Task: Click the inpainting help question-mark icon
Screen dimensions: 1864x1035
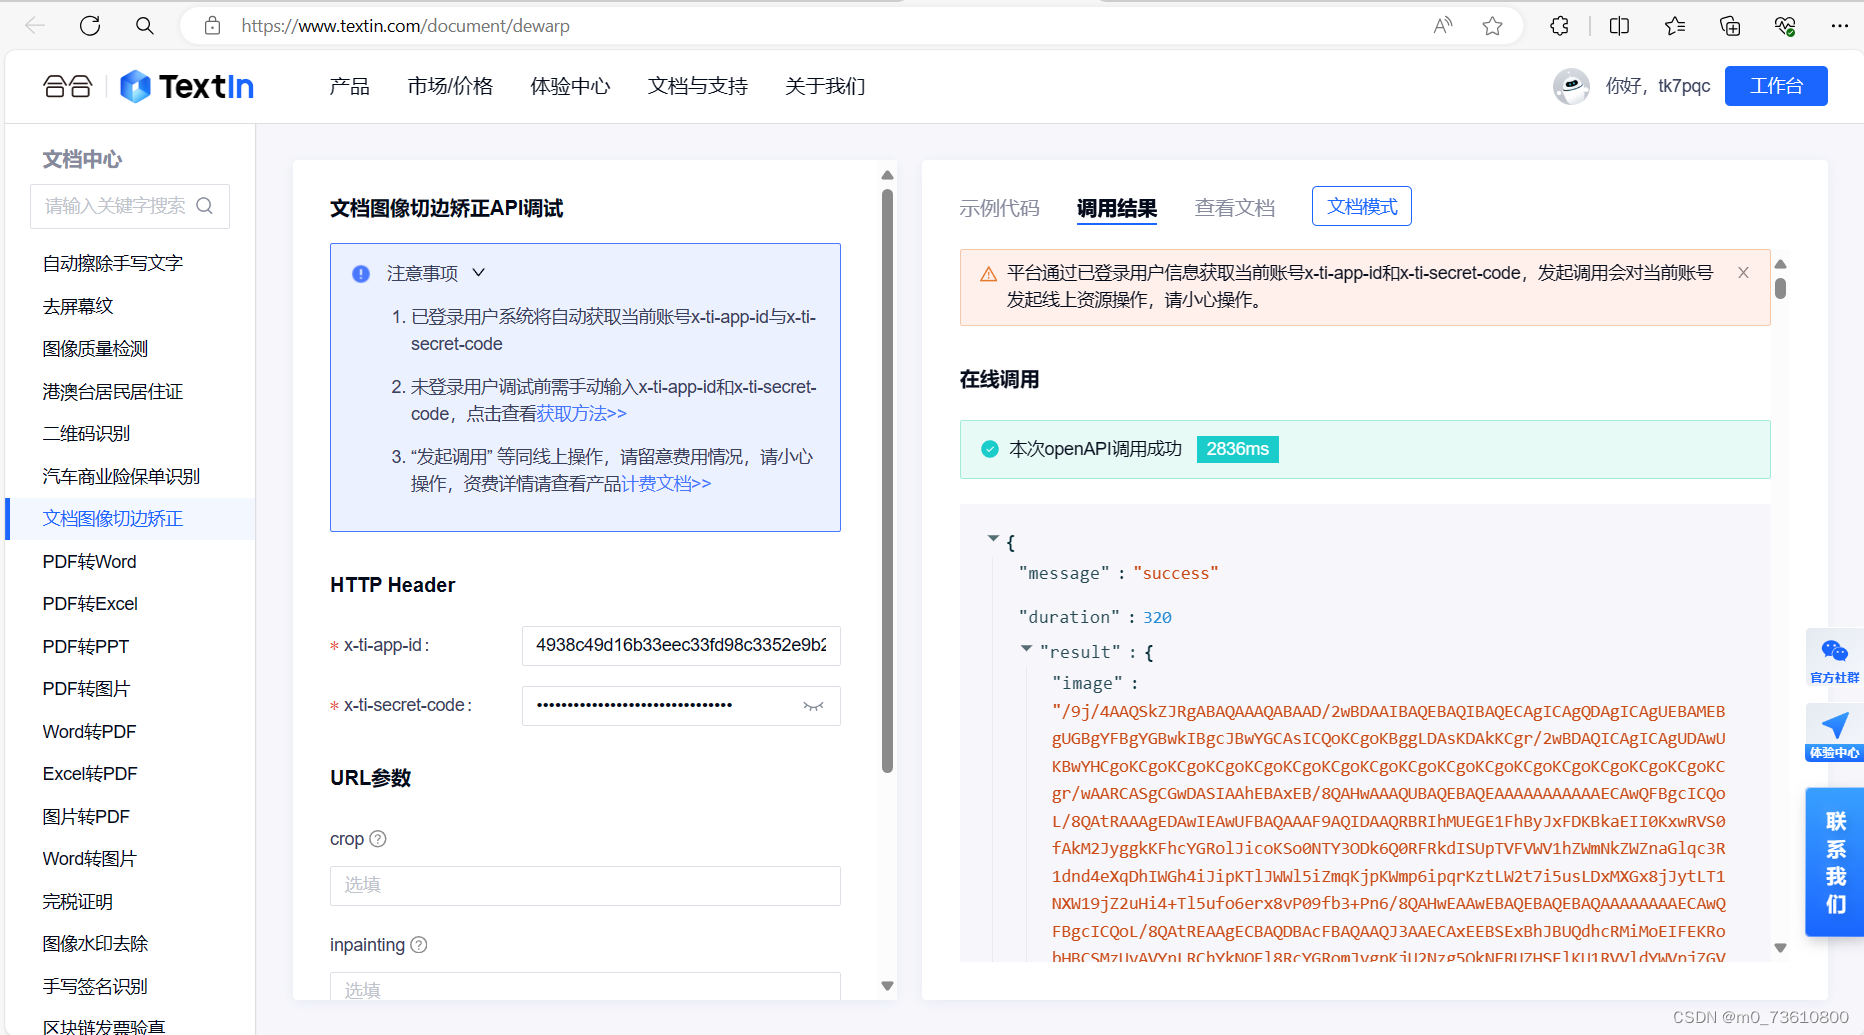Action: tap(418, 944)
